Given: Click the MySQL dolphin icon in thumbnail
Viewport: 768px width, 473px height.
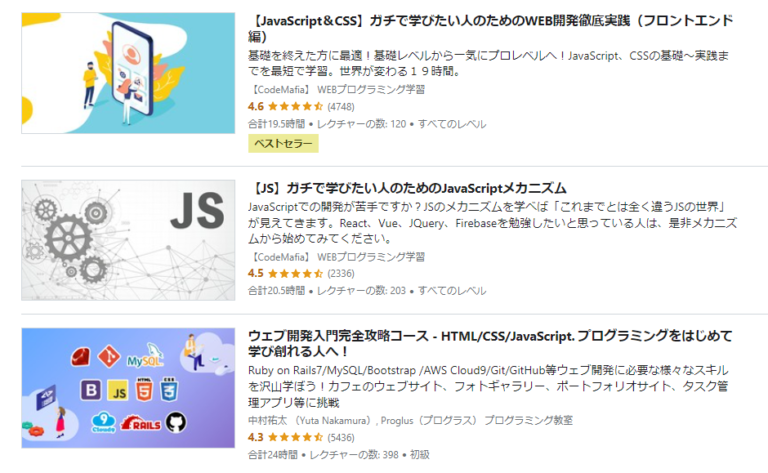Looking at the screenshot, I should 145,356.
